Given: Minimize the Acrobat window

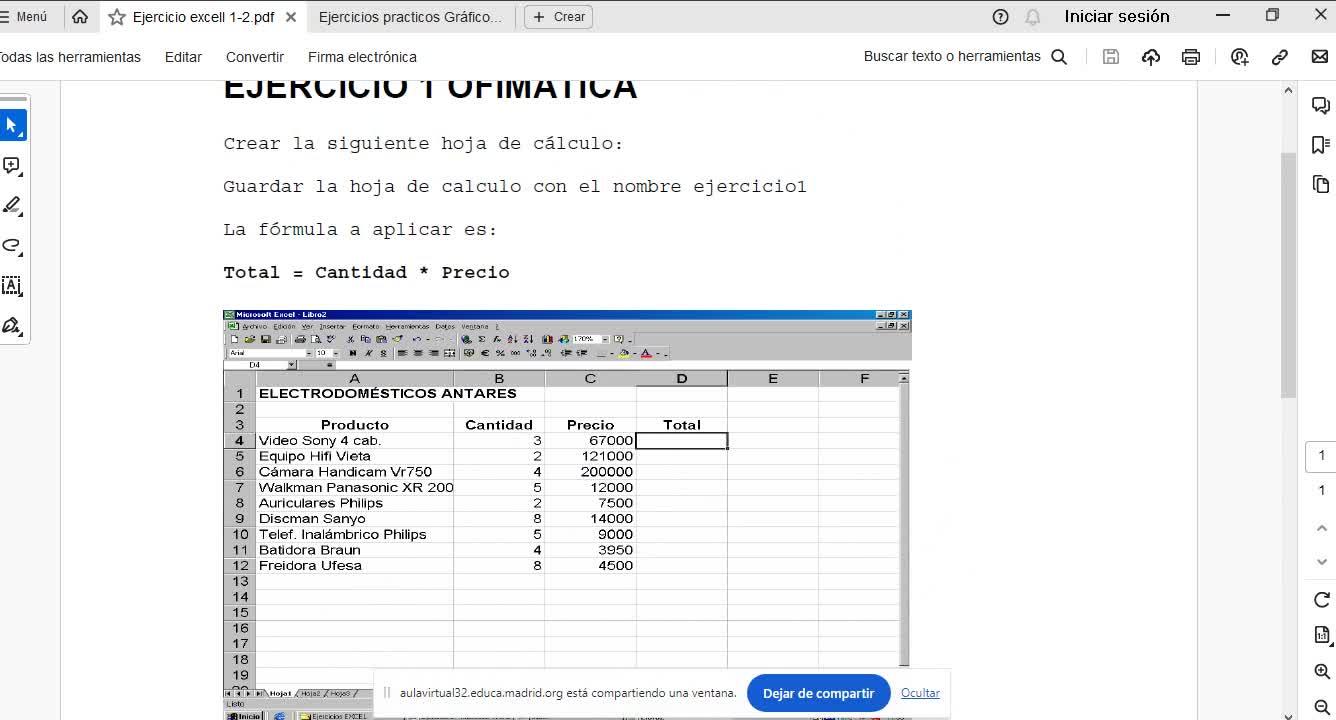Looking at the screenshot, I should [1223, 16].
